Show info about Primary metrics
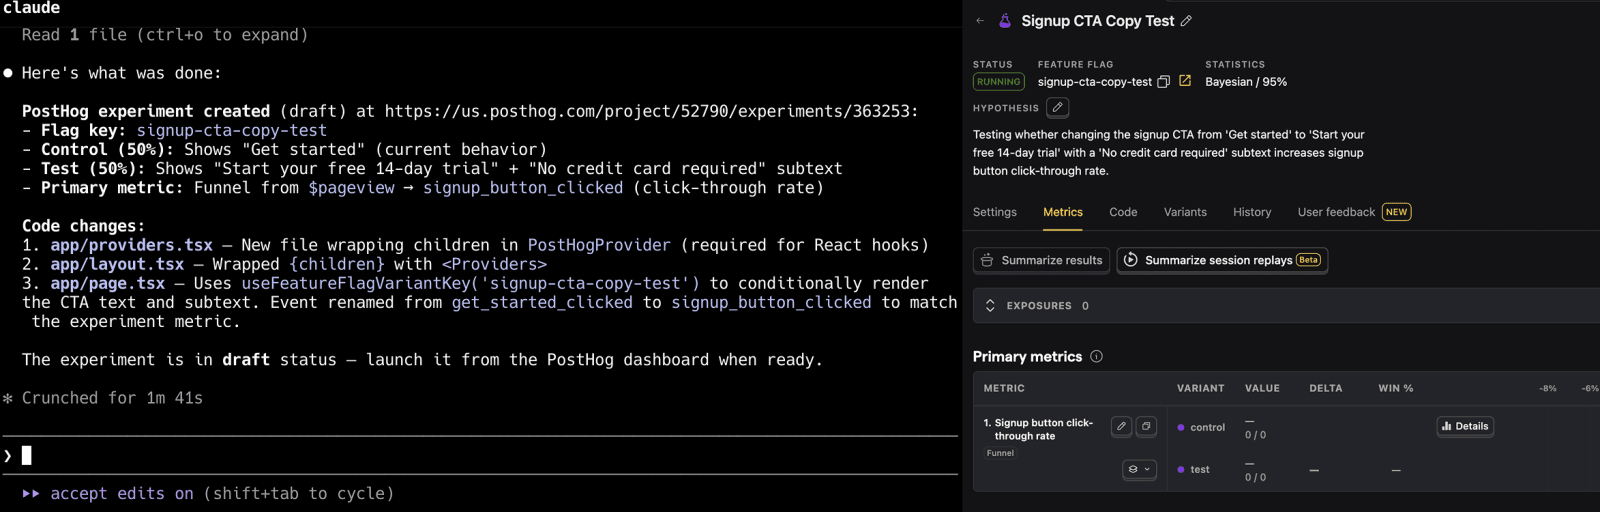The image size is (1600, 512). [x=1097, y=357]
